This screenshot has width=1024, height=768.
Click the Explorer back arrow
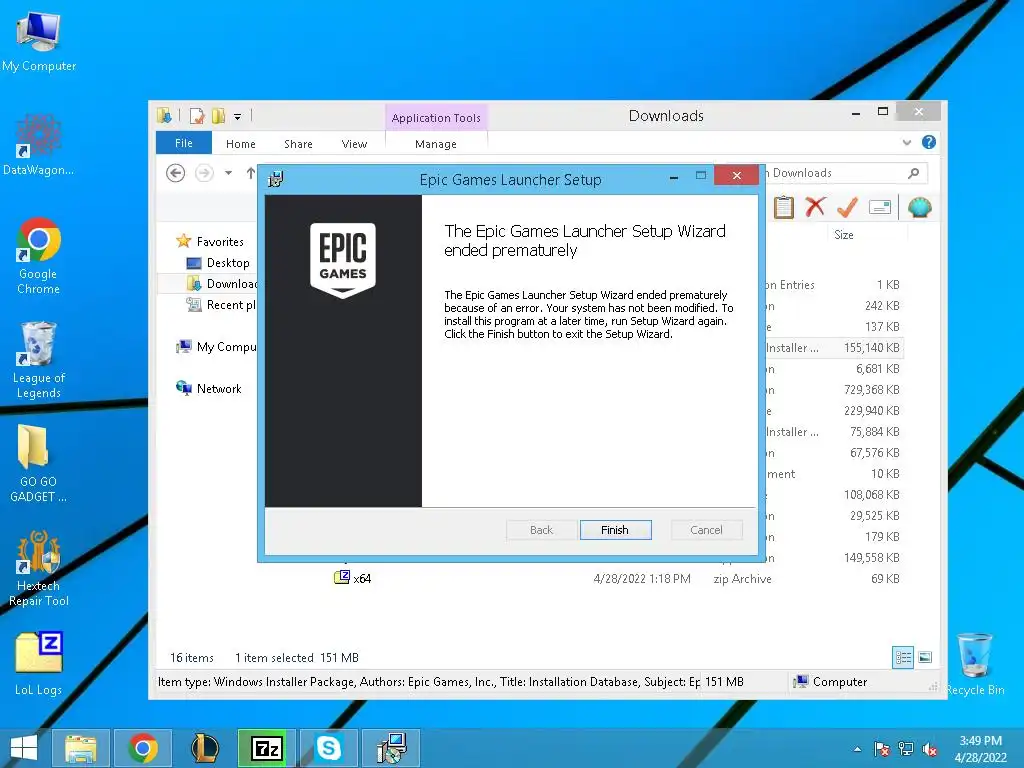point(175,173)
